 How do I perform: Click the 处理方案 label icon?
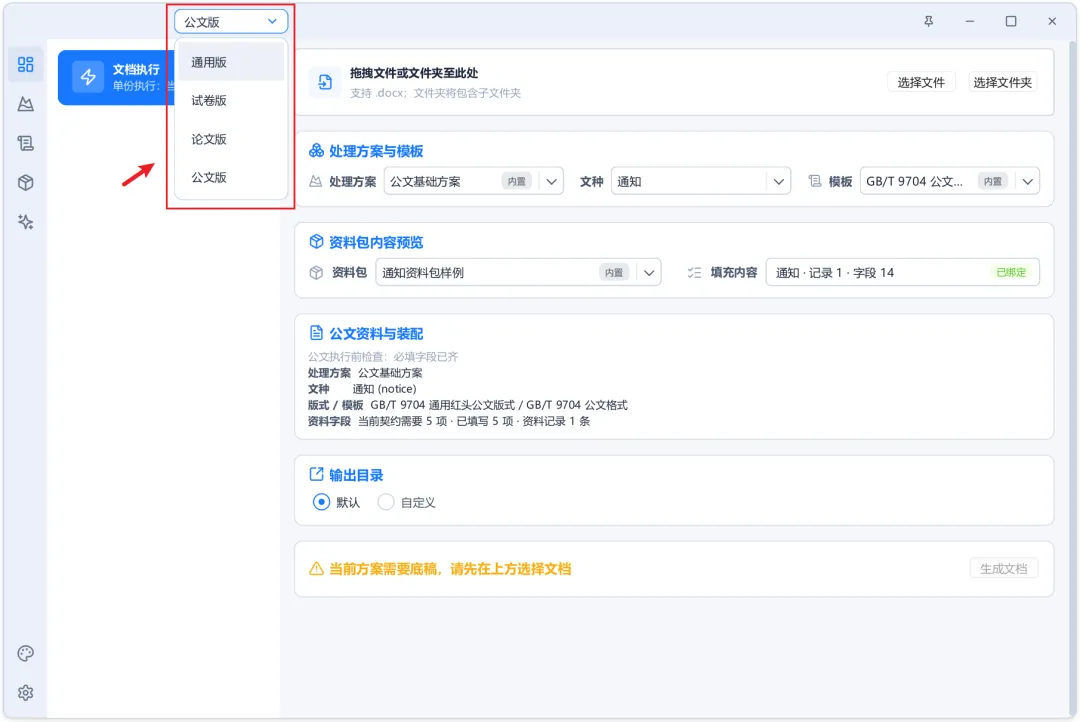[315, 181]
